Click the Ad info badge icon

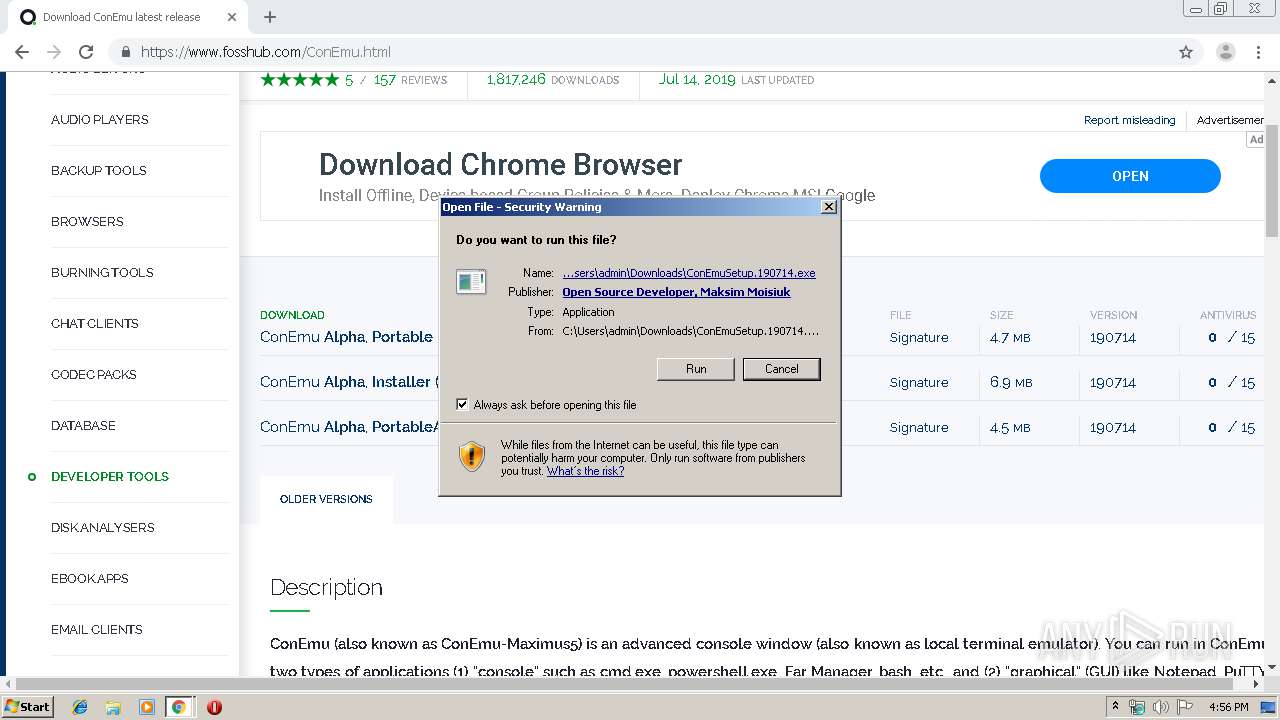click(1256, 140)
